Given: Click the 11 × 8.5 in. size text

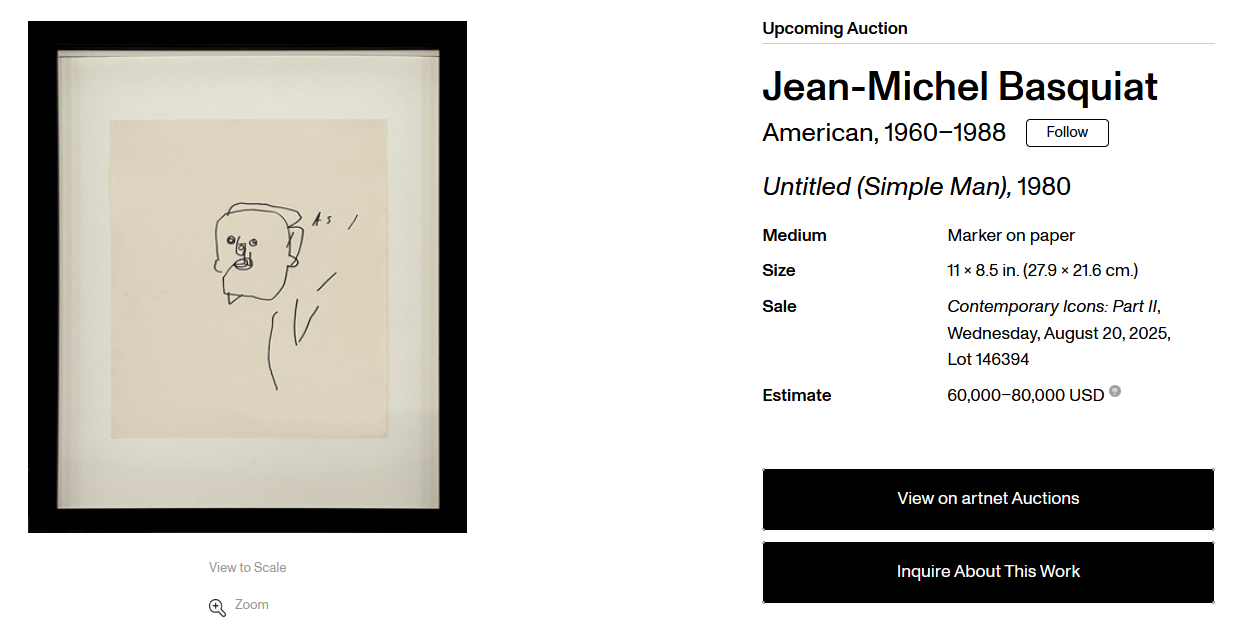Looking at the screenshot, I should point(983,270).
